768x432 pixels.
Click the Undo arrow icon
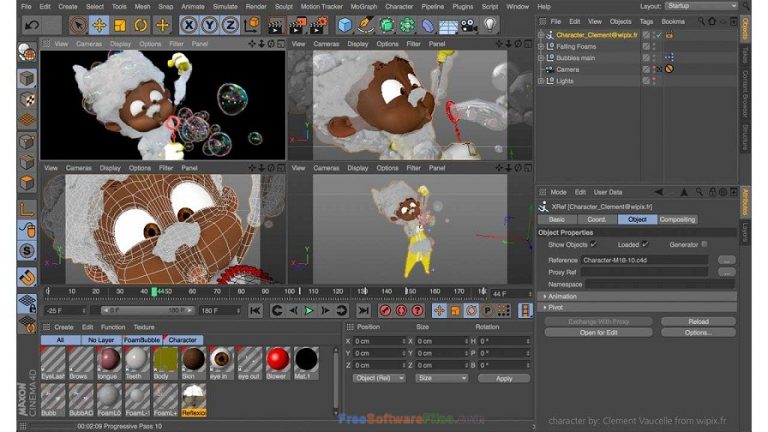(x=32, y=25)
